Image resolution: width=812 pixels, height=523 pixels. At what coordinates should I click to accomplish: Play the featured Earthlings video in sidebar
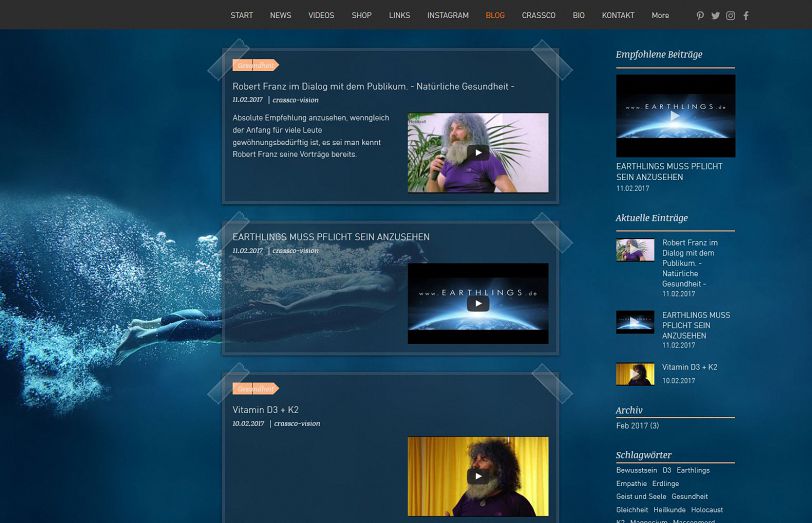675,116
